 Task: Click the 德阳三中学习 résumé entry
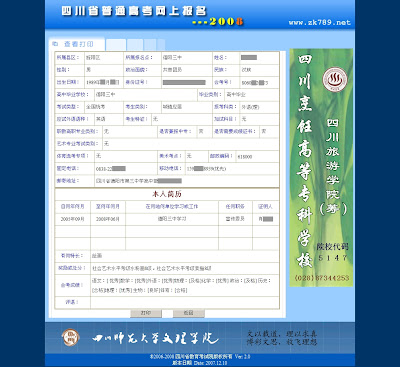click(172, 219)
